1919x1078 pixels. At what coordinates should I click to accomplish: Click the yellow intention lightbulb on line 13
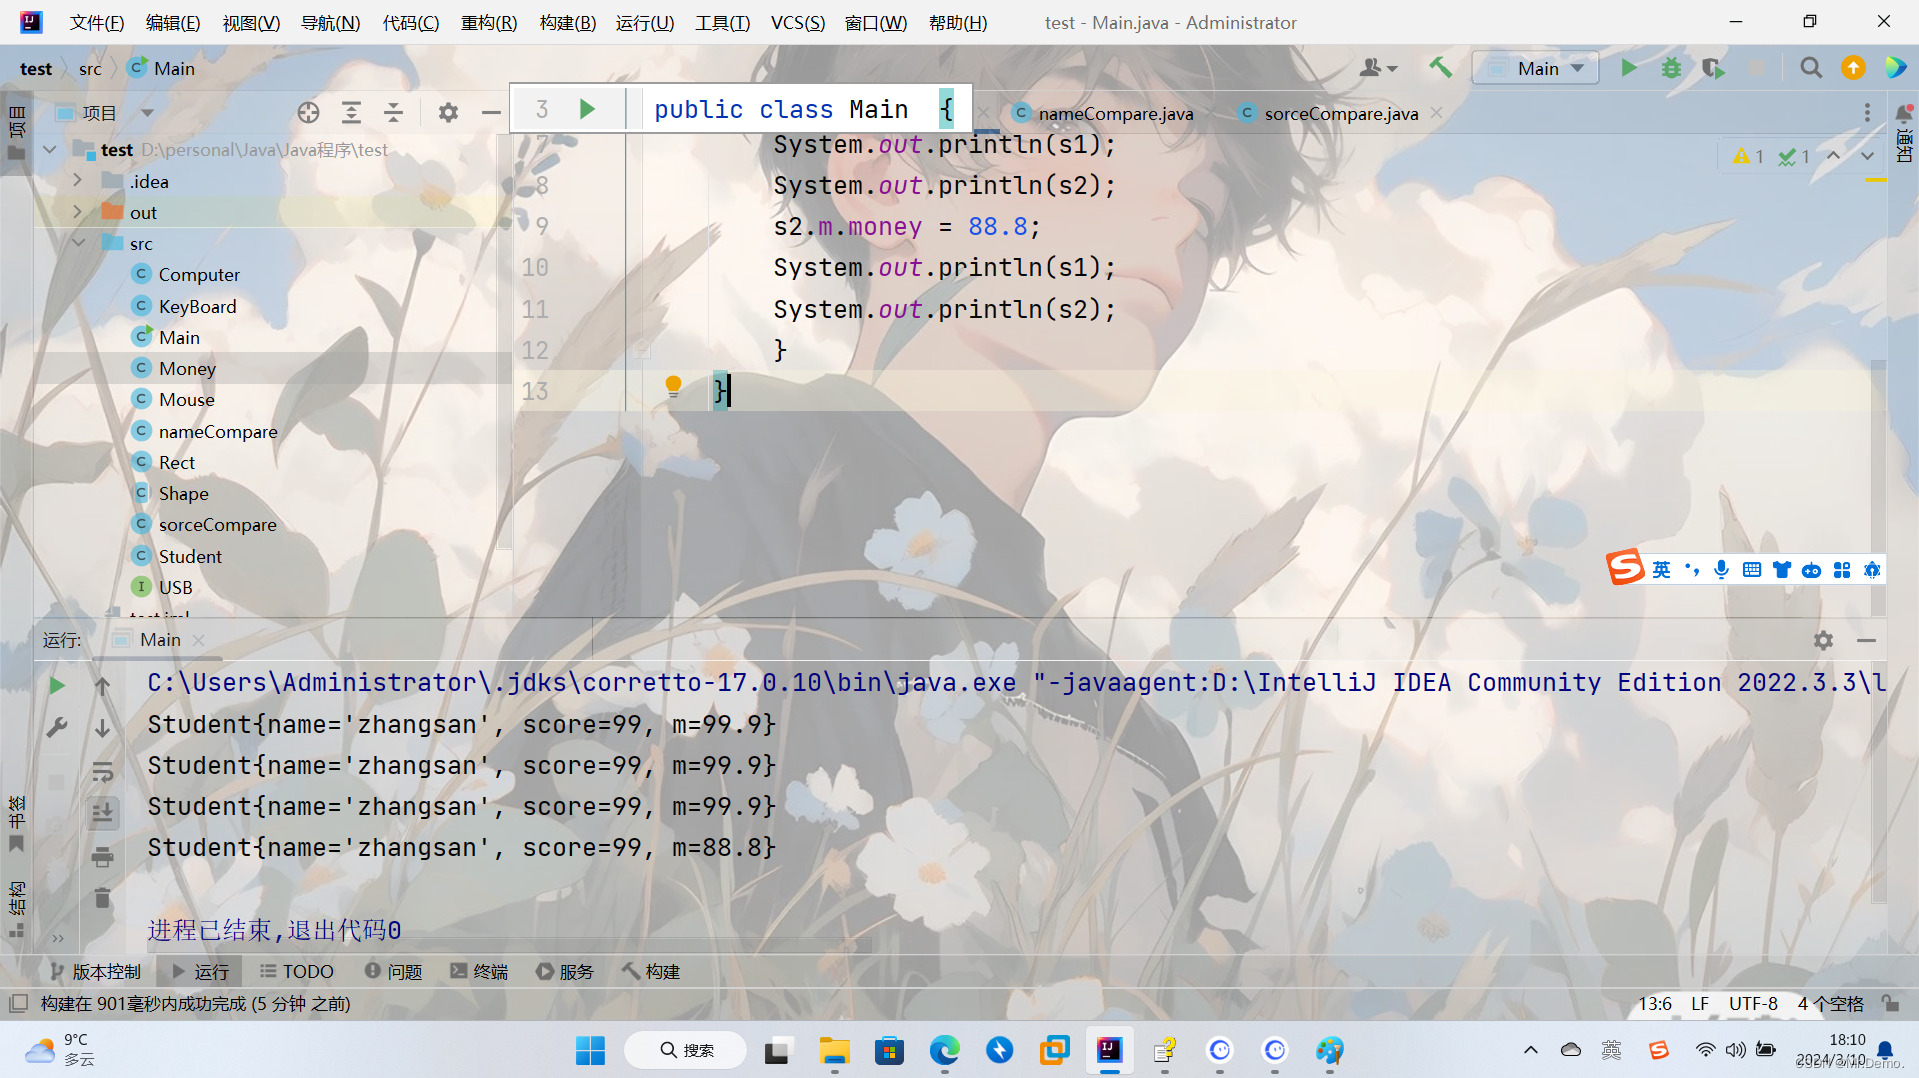(673, 387)
